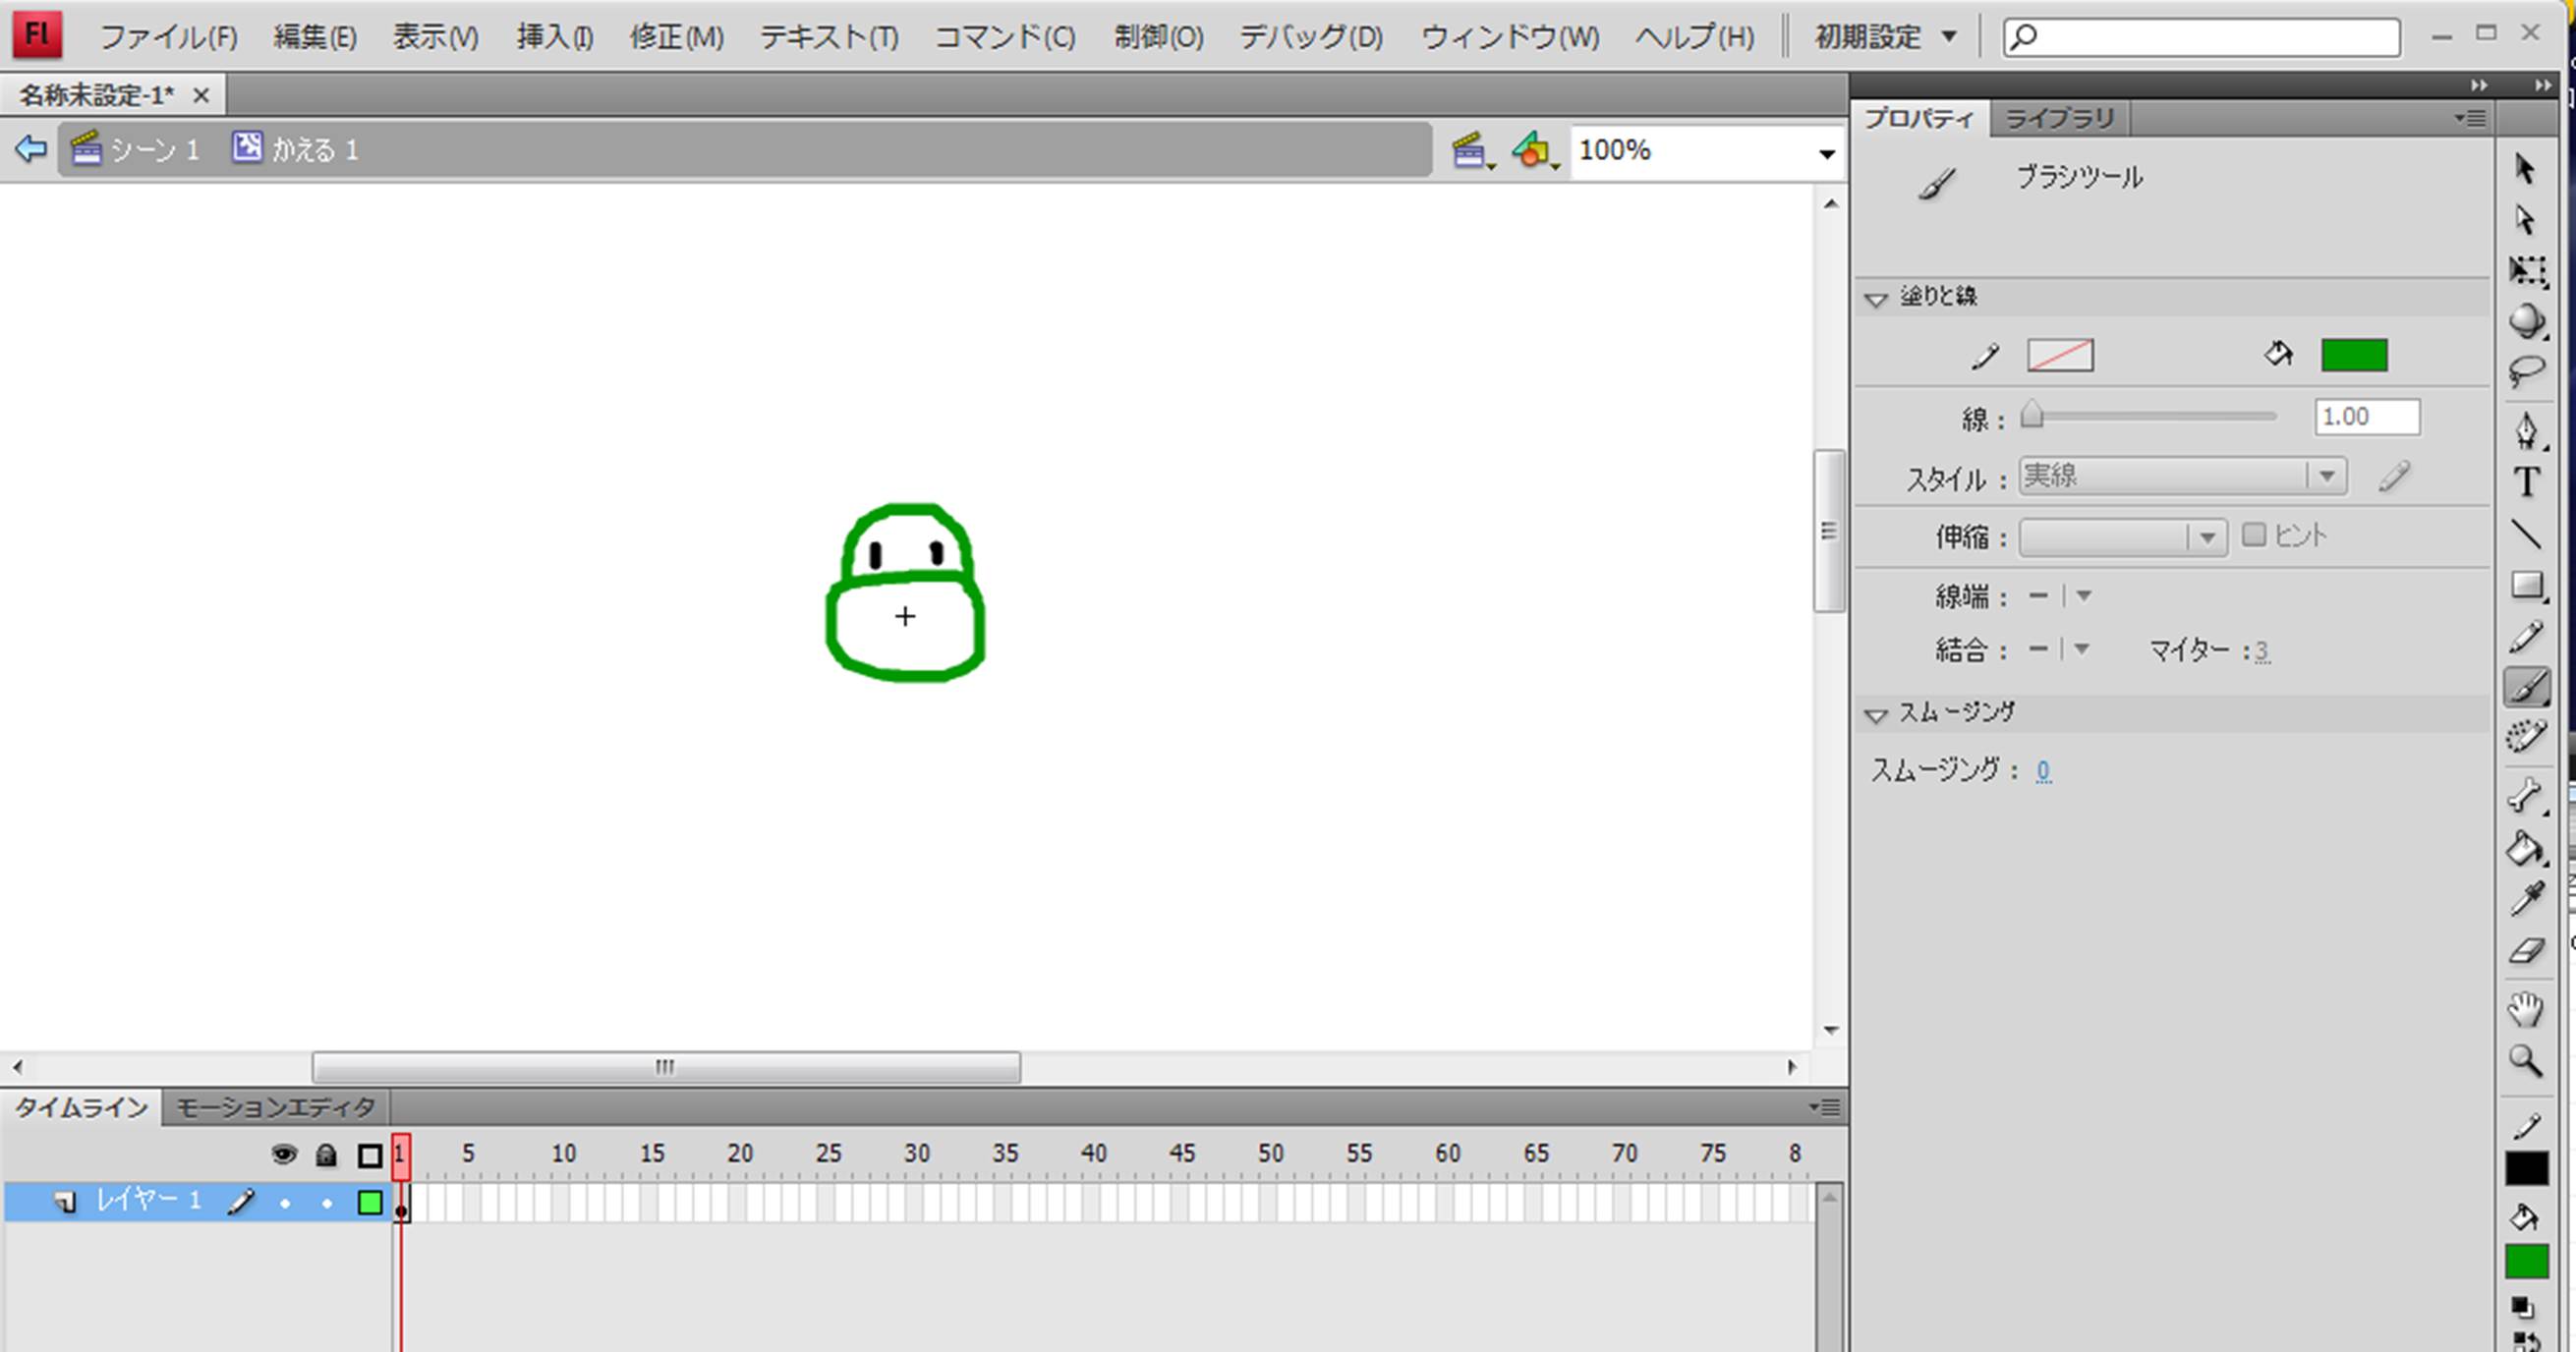The height and width of the screenshot is (1352, 2576).
Task: Select the Eyedropper tool
Action: pos(2526,899)
